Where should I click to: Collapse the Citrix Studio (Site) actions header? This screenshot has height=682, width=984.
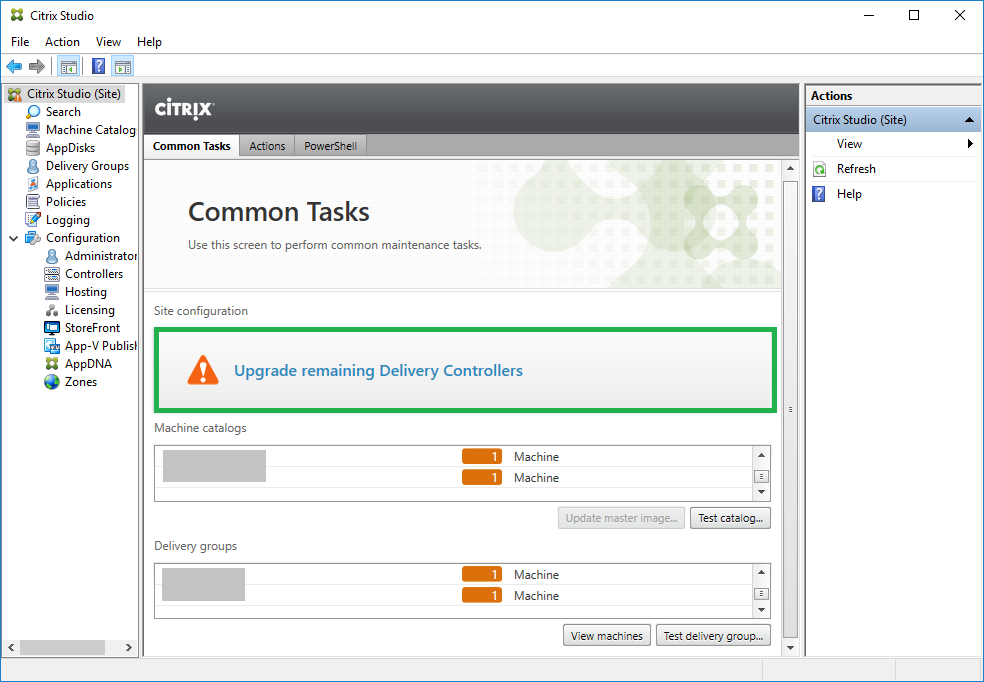click(x=968, y=120)
